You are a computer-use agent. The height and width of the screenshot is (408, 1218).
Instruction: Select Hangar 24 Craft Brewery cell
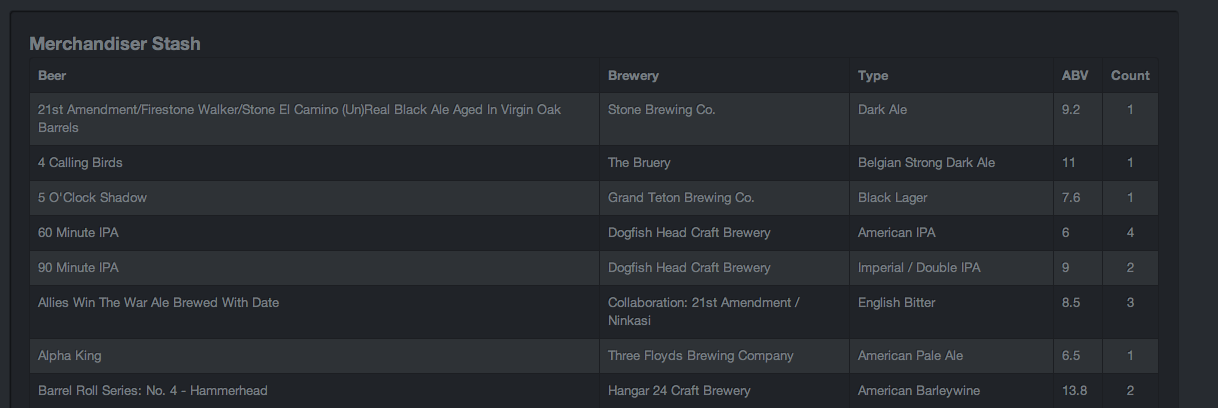pos(679,391)
